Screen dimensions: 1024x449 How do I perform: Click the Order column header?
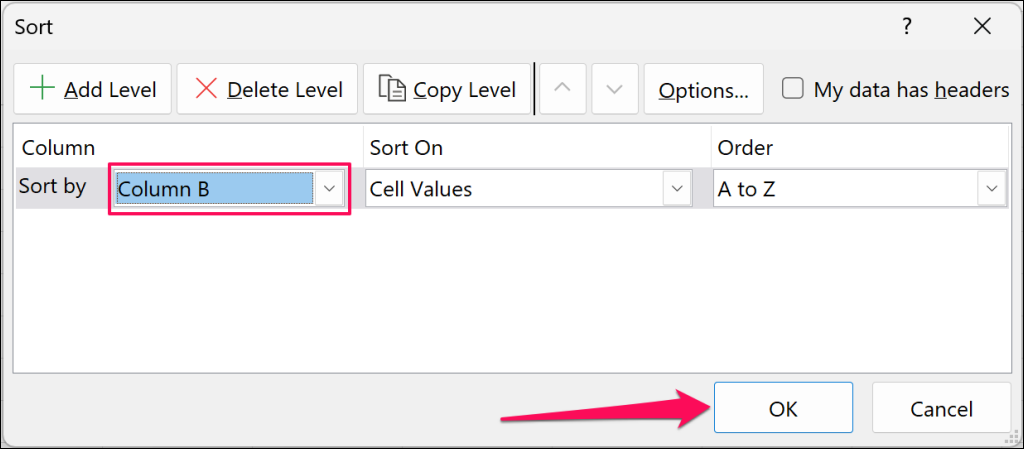(745, 148)
